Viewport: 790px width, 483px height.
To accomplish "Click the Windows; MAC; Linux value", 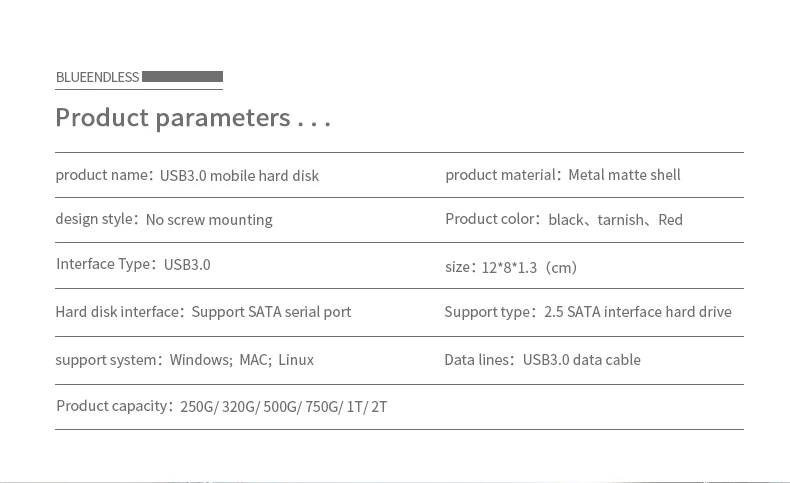I will (x=241, y=360).
